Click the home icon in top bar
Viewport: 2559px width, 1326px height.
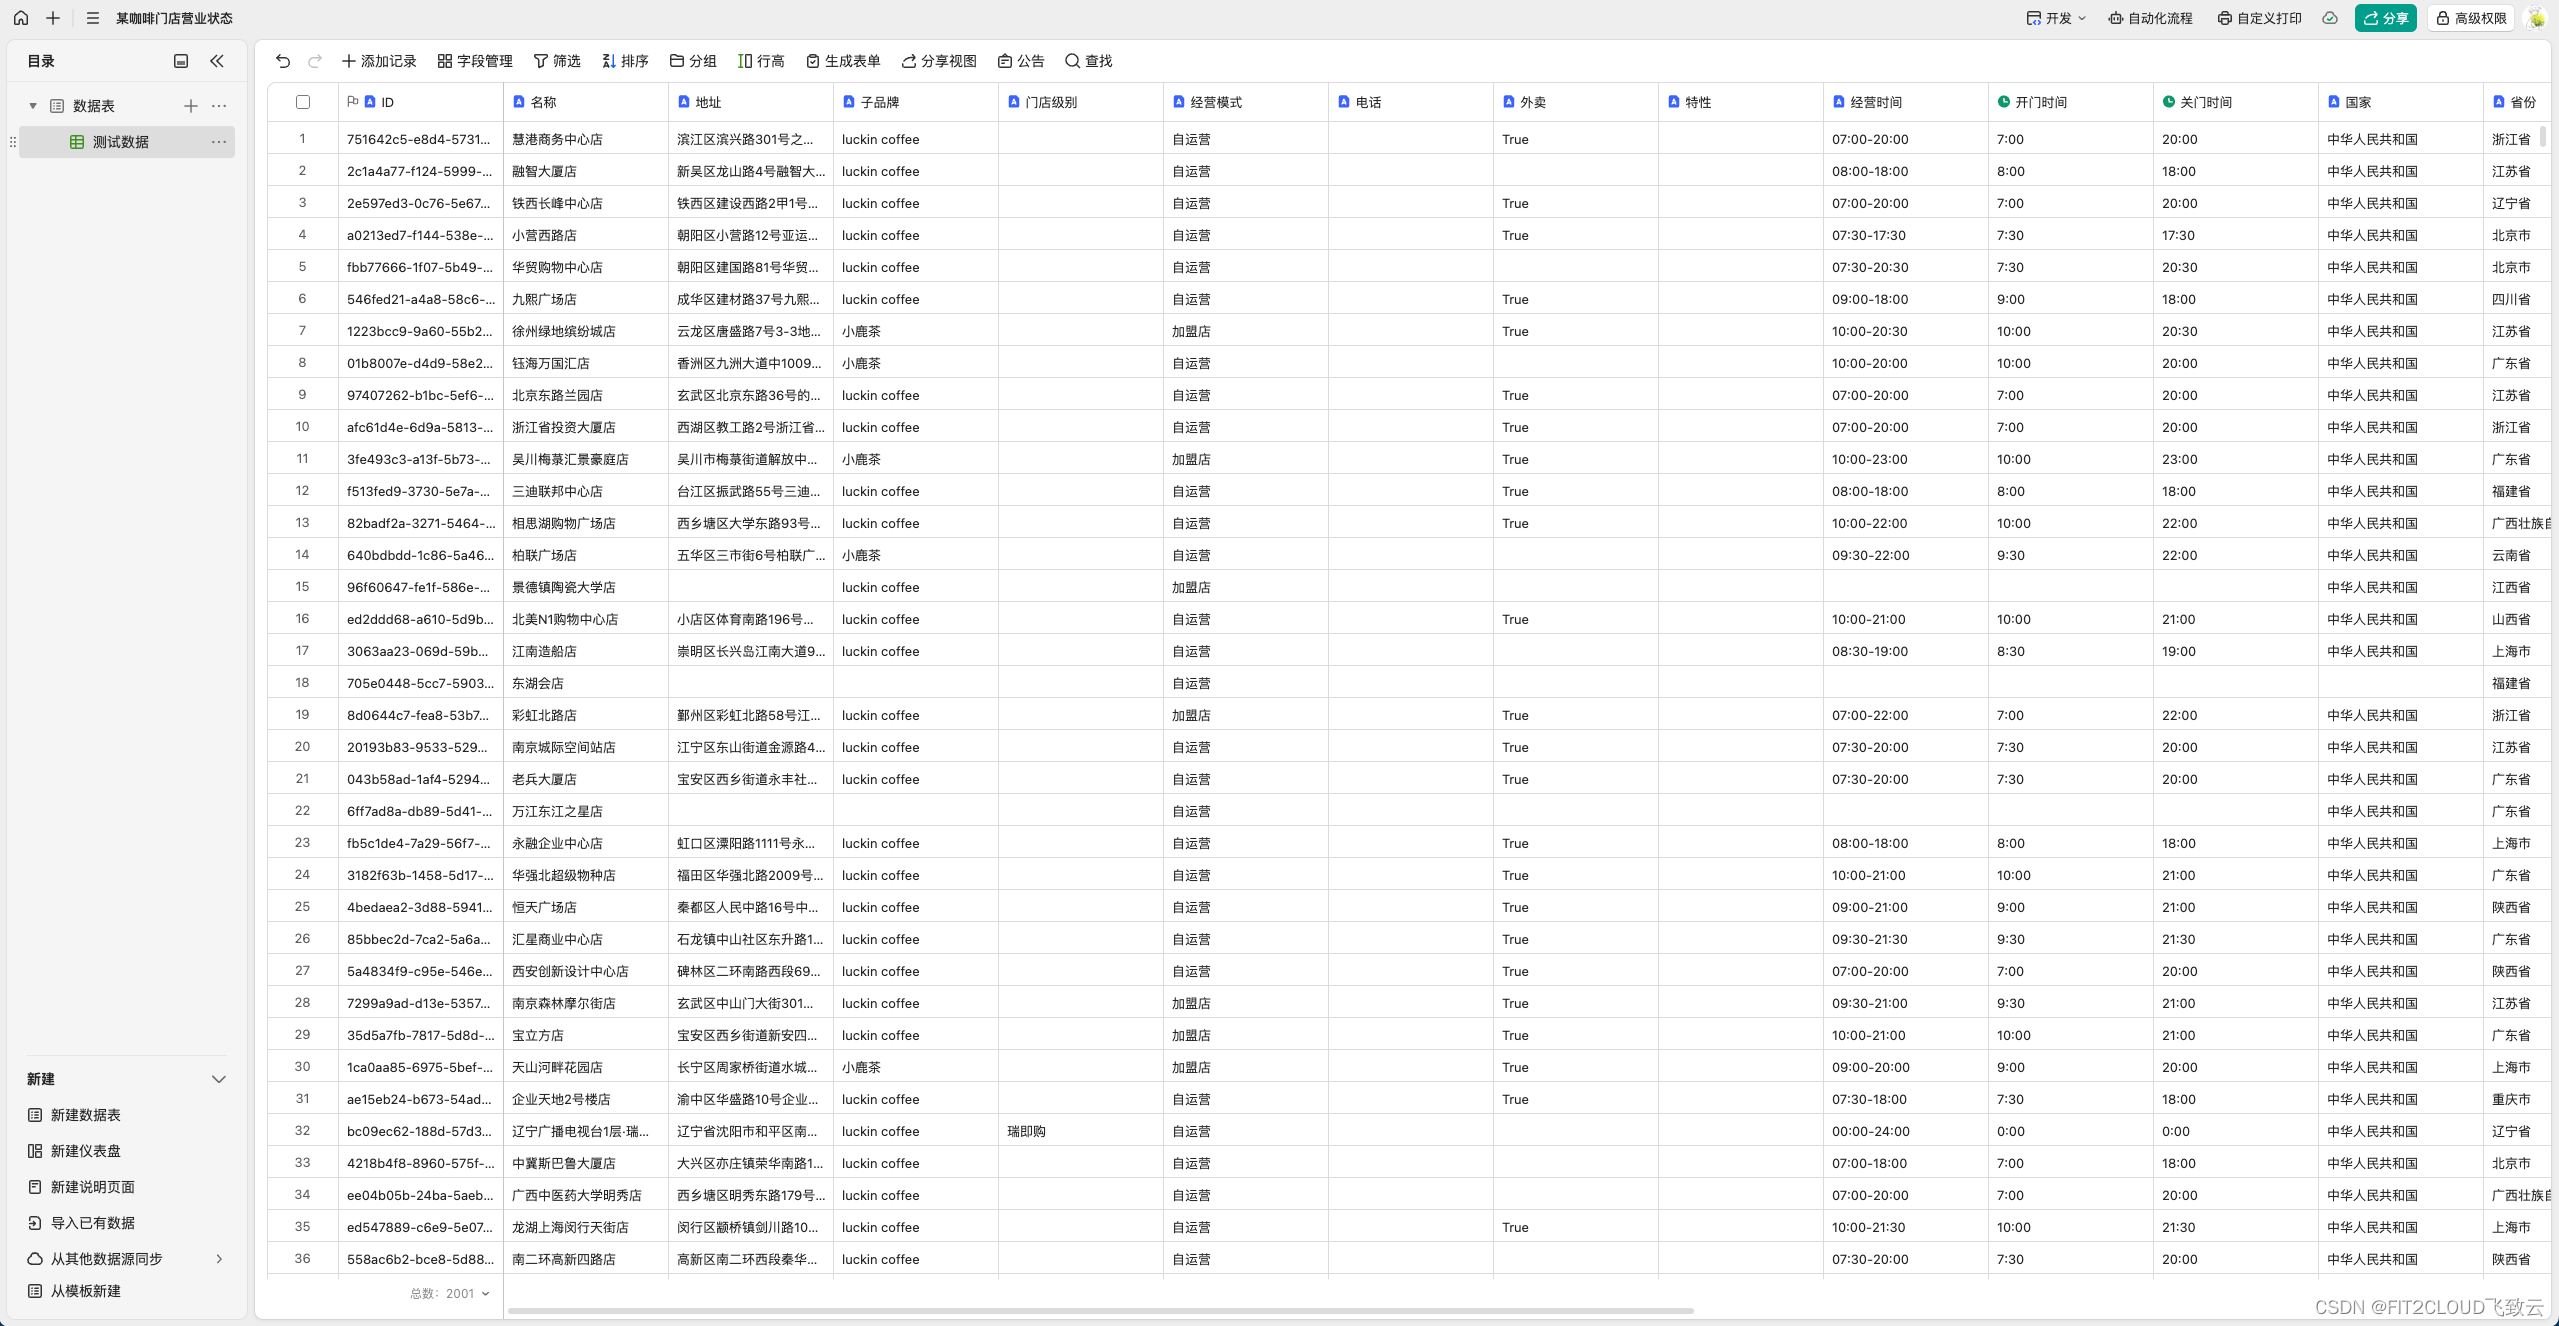(21, 18)
